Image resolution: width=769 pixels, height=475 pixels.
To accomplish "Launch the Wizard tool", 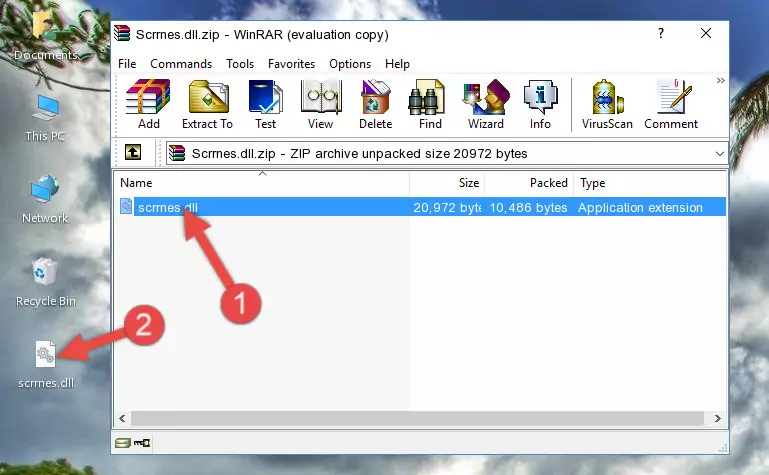I will 486,104.
